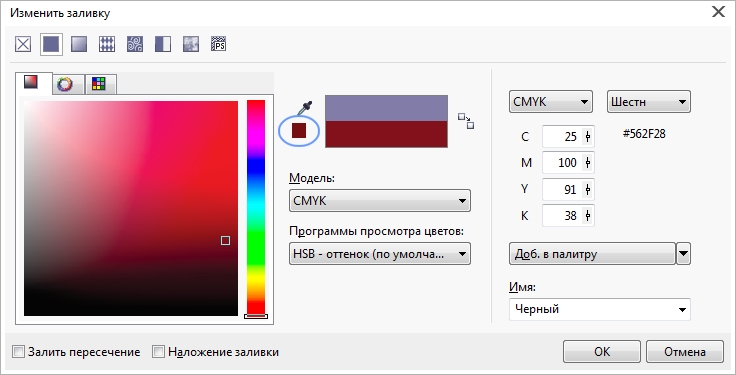736x375 pixels.
Task: Open the Модель CMYK dropdown
Action: click(380, 201)
